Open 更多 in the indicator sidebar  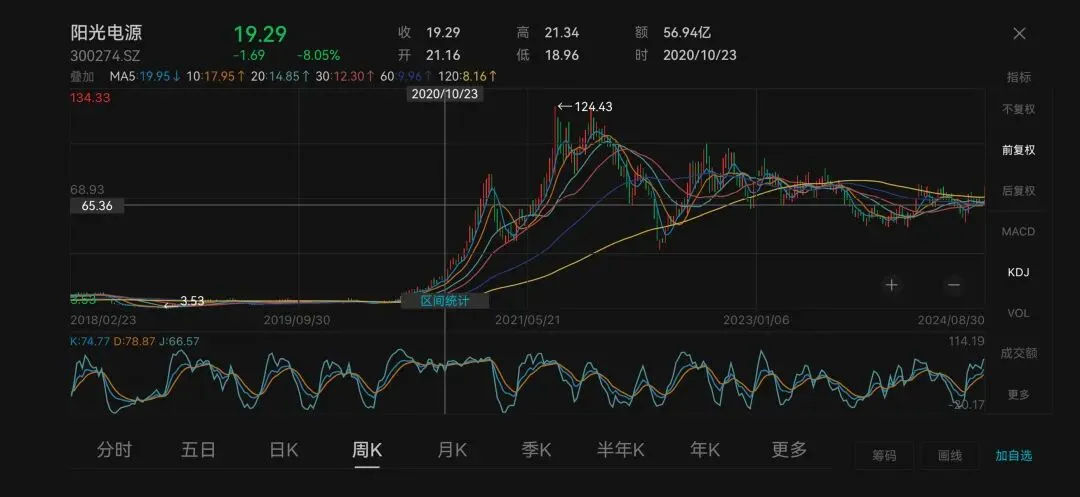1019,394
